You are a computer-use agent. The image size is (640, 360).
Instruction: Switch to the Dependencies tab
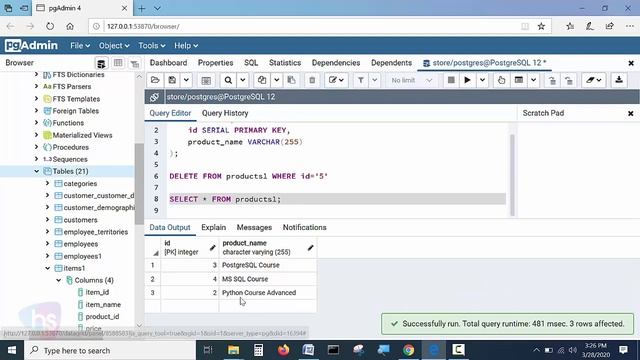[x=336, y=63]
